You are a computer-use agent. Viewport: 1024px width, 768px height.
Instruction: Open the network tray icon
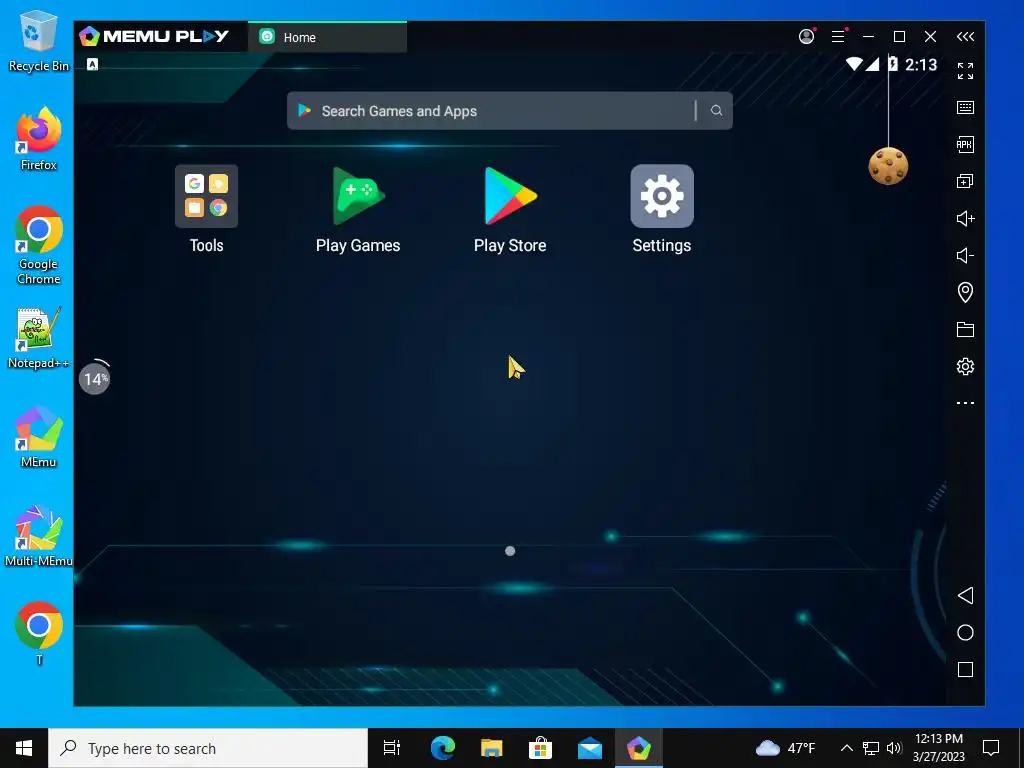[871, 748]
